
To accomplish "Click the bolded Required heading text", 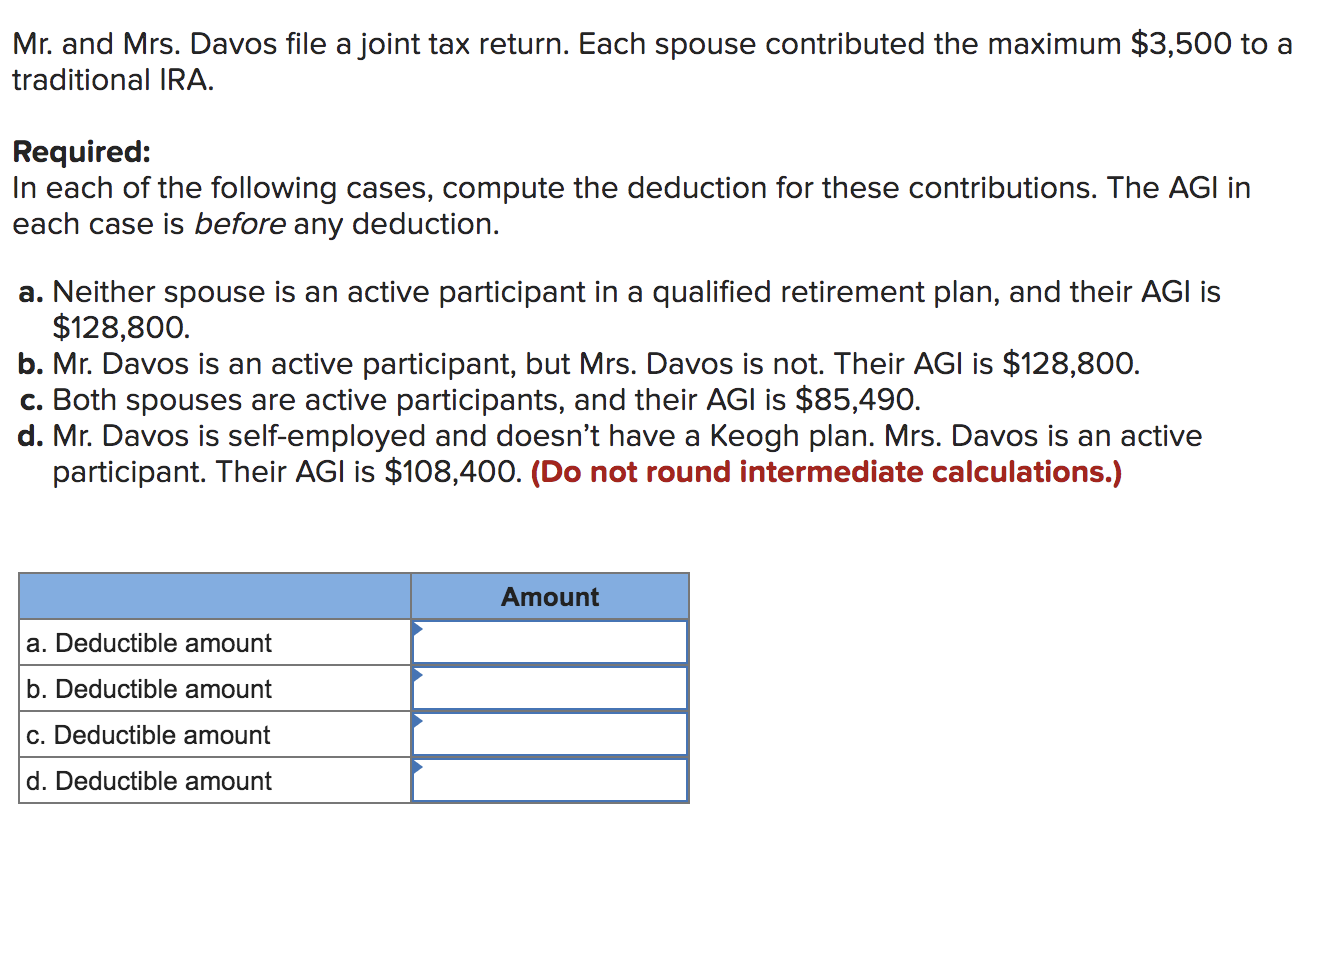I will pos(80,152).
